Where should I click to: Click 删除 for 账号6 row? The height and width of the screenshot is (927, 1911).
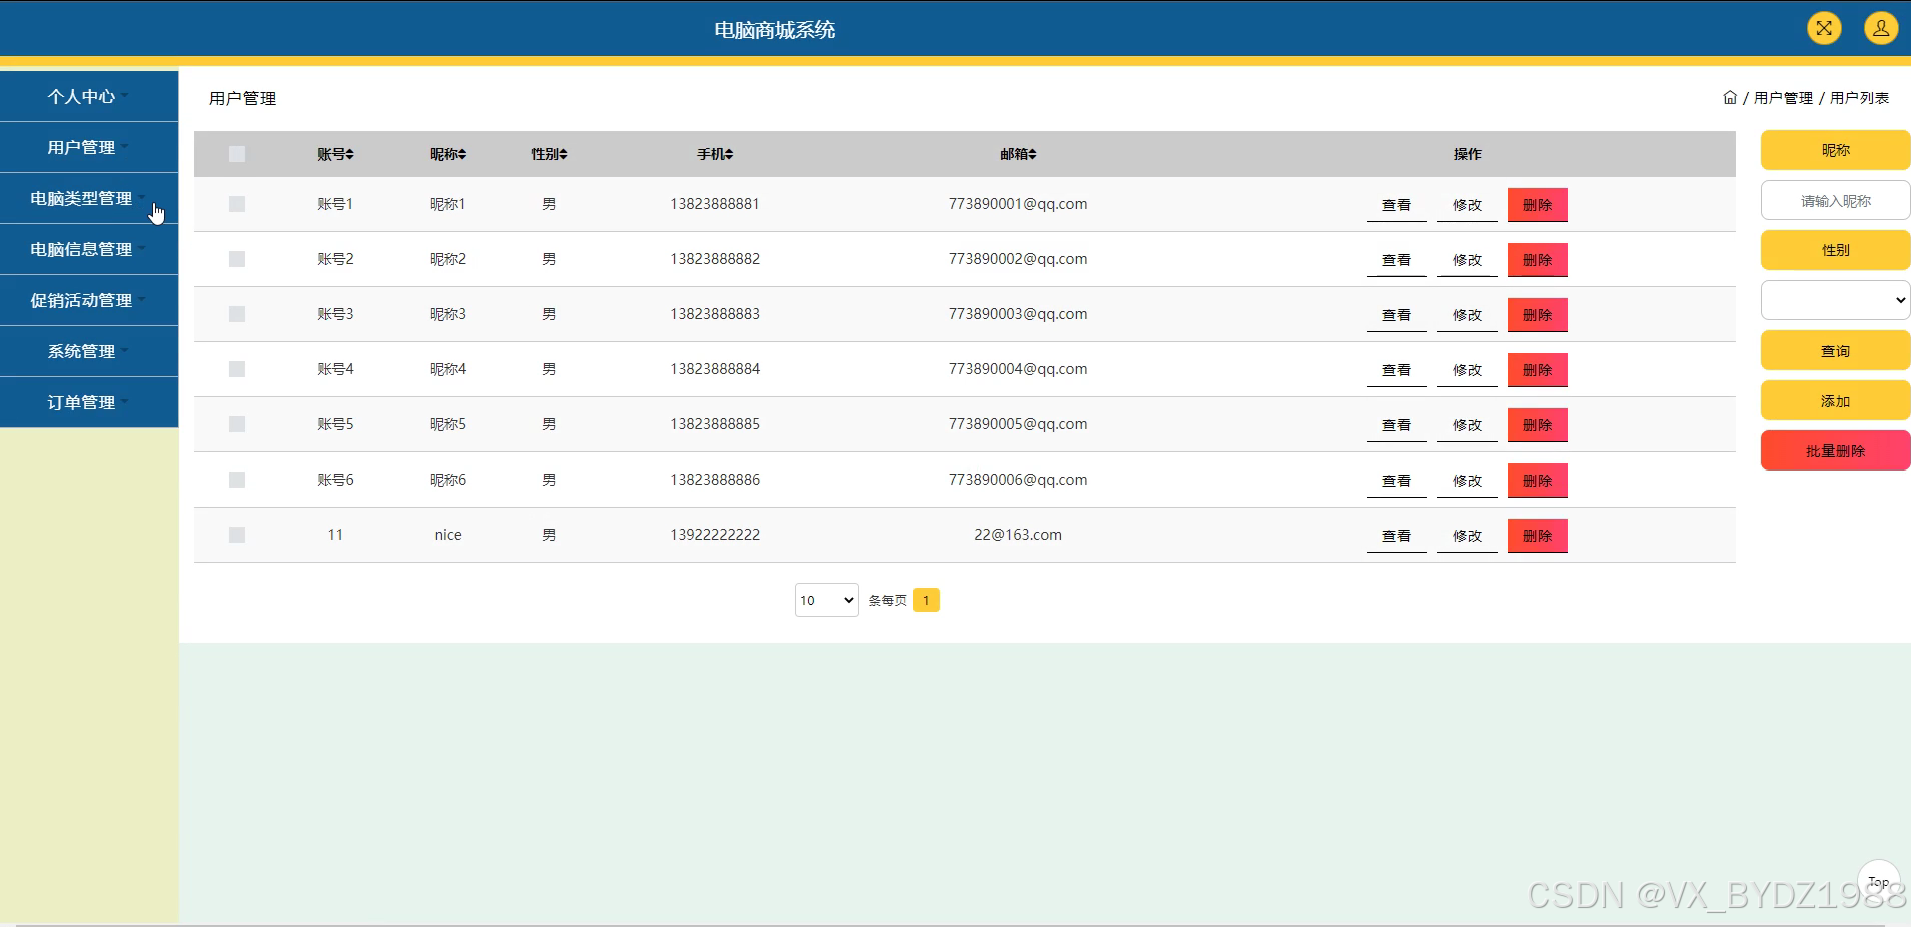1537,481
